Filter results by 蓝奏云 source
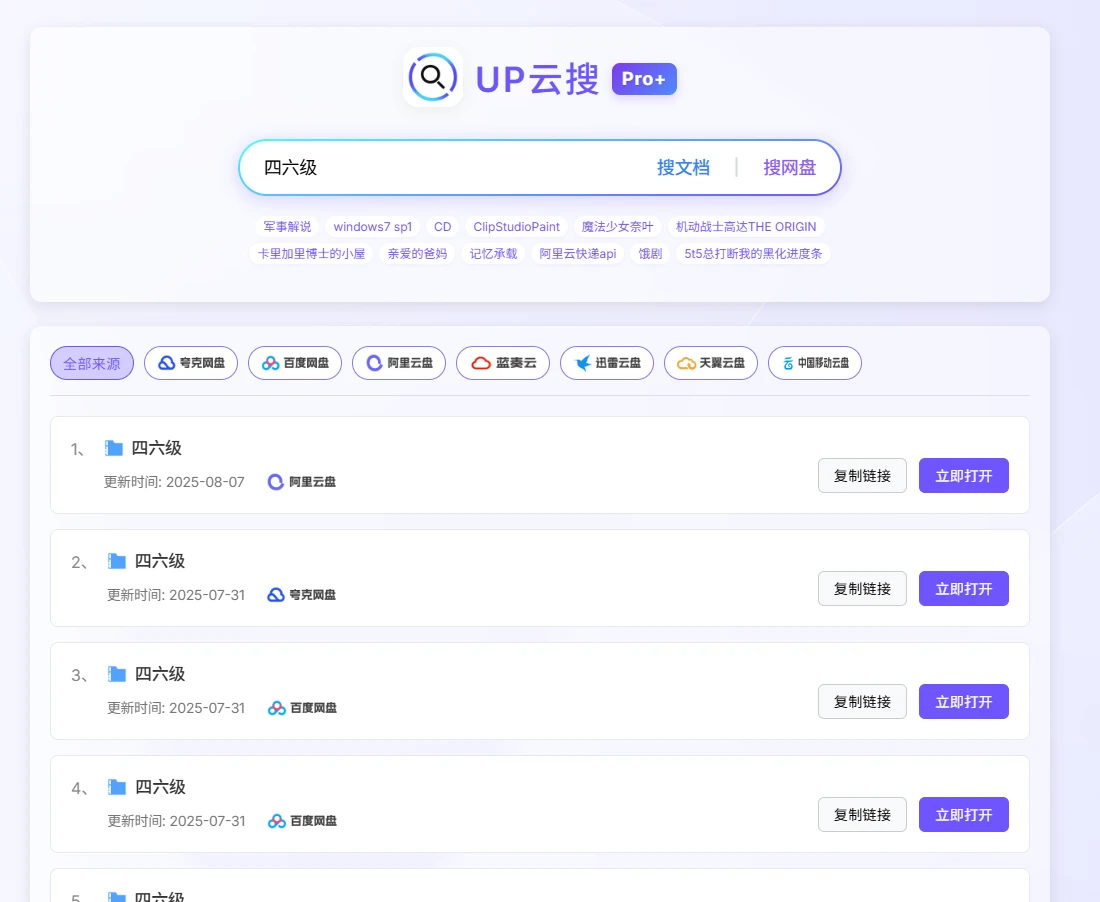 [x=503, y=363]
